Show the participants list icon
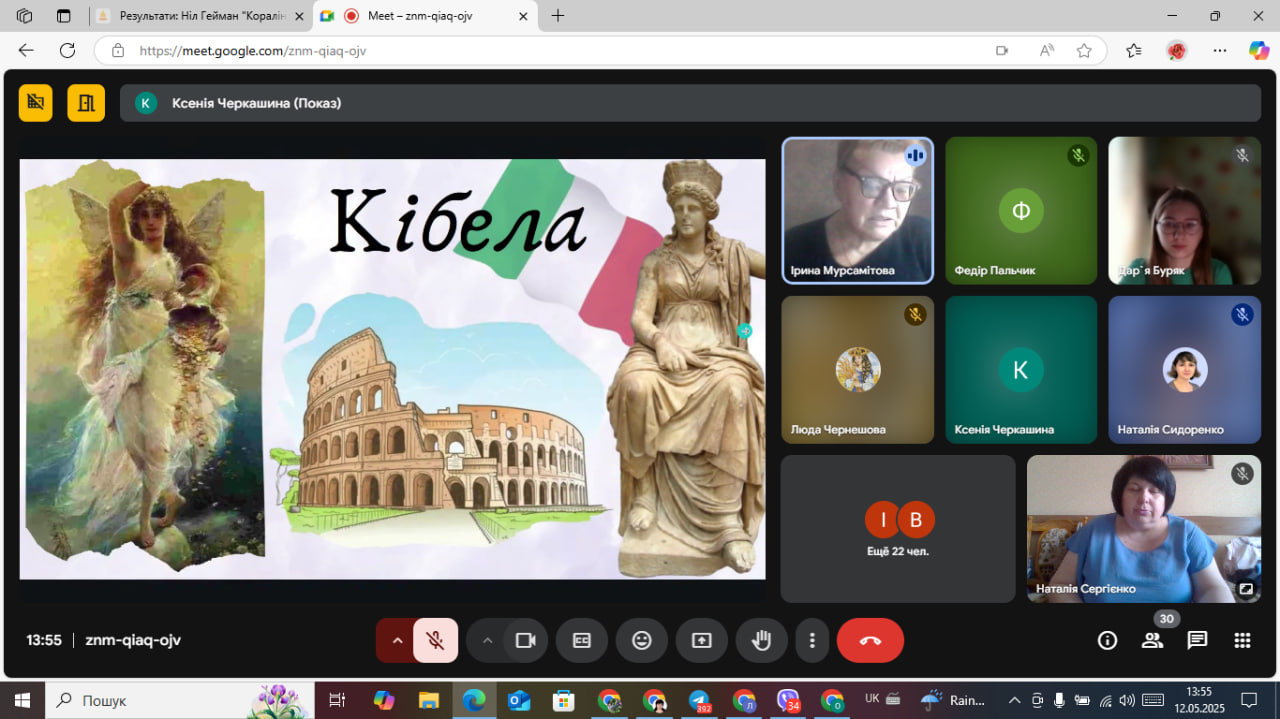The image size is (1280, 719). coord(1153,640)
